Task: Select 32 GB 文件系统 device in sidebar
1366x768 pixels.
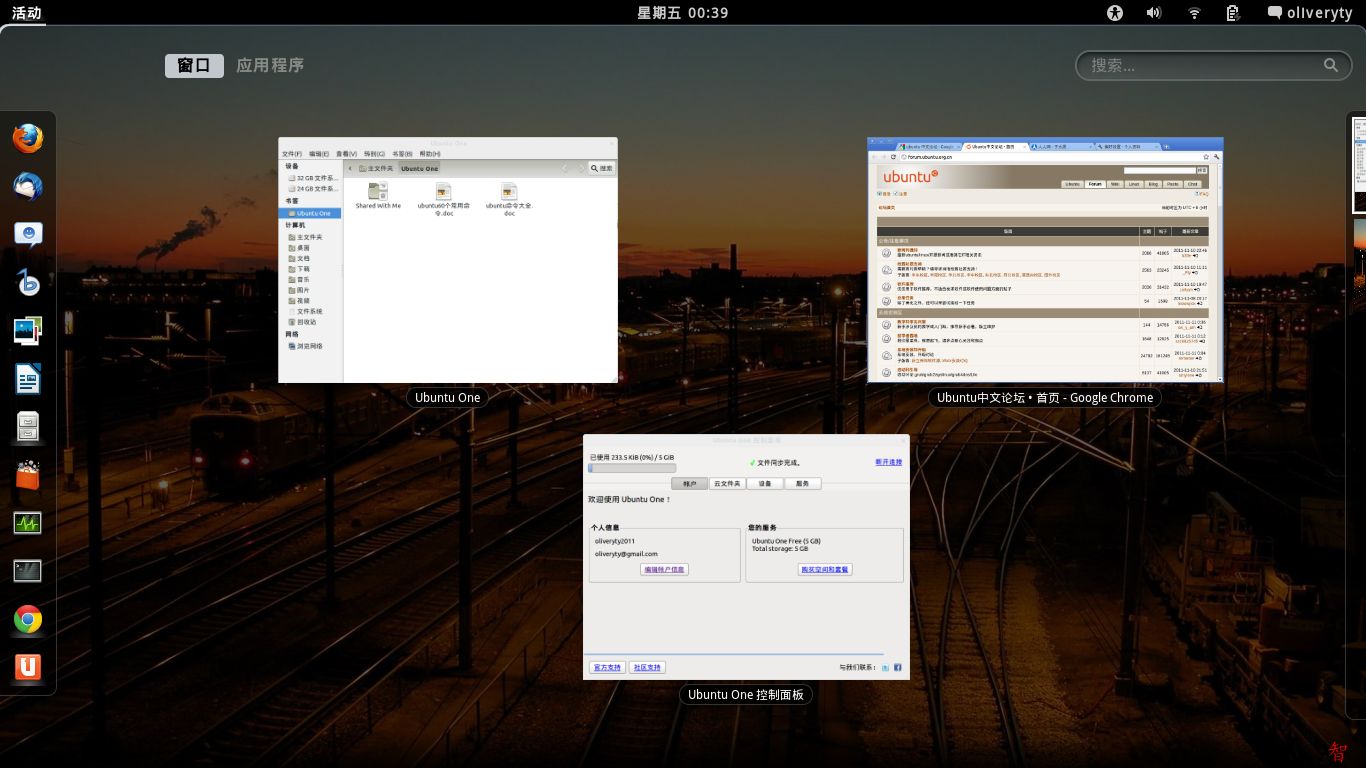Action: pyautogui.click(x=311, y=178)
